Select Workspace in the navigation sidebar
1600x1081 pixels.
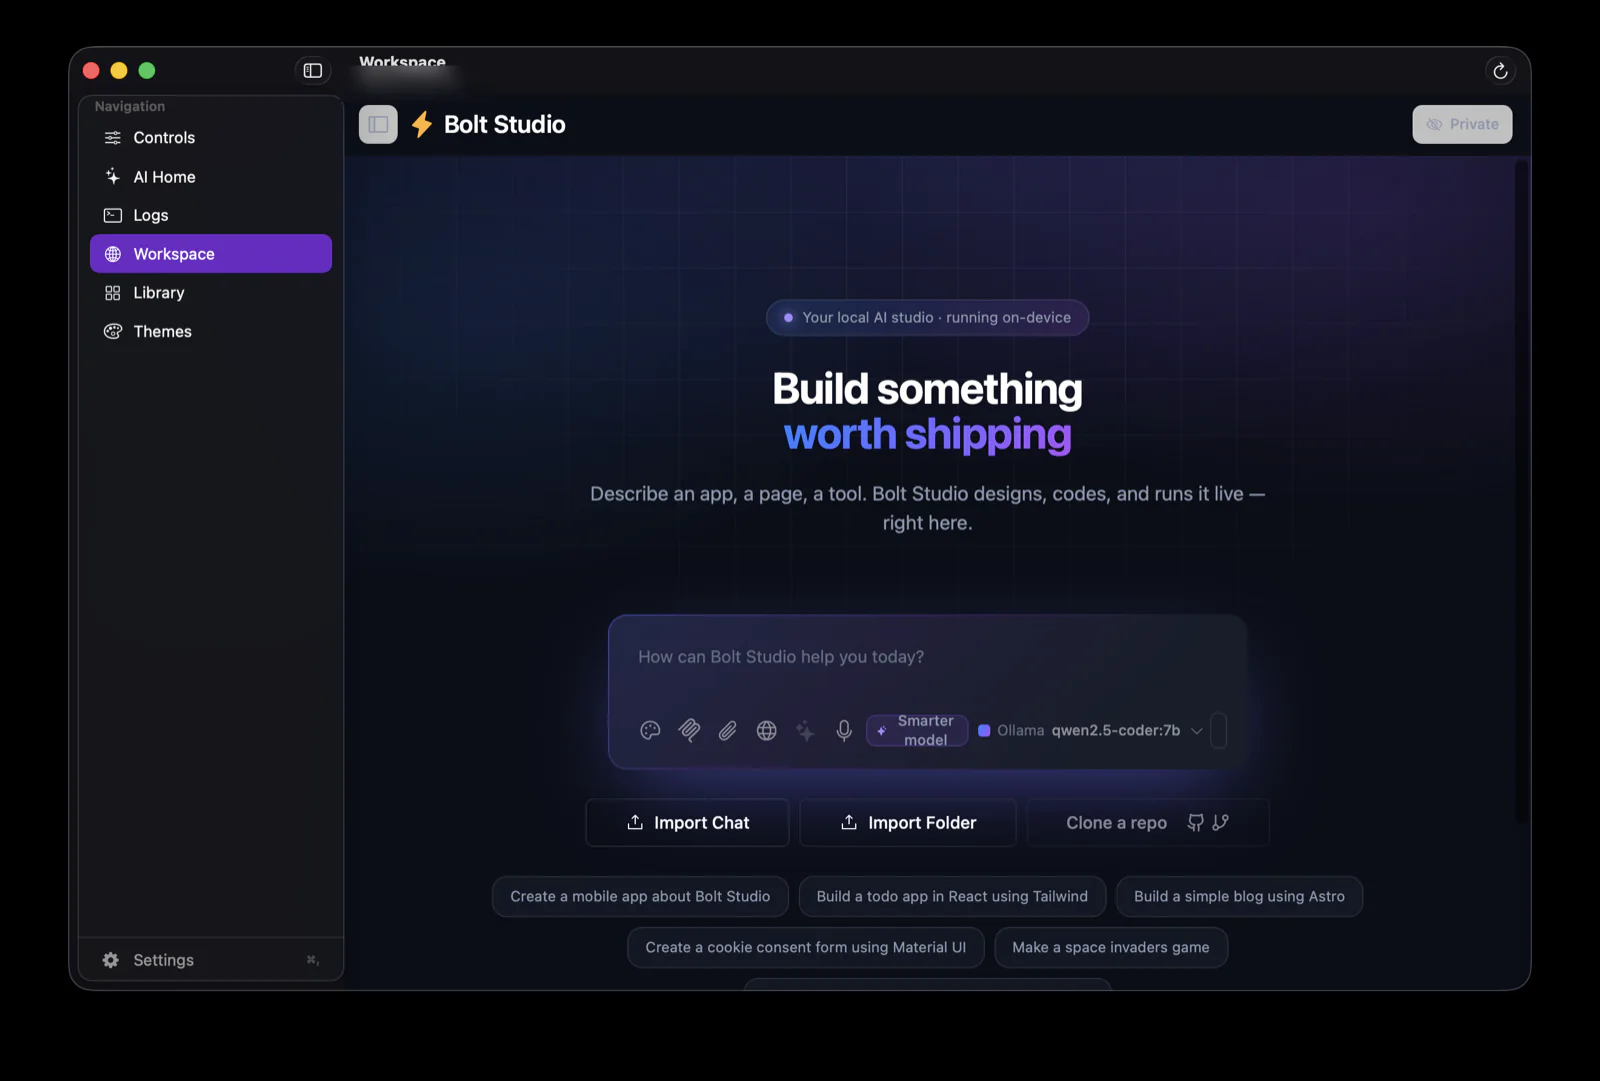click(x=211, y=254)
